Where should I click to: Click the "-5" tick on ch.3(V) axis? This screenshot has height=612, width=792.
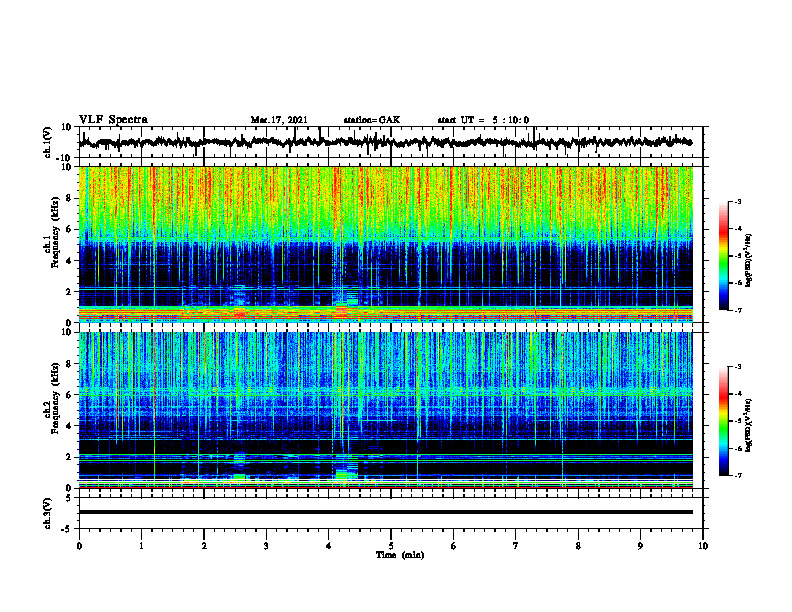coord(68,529)
